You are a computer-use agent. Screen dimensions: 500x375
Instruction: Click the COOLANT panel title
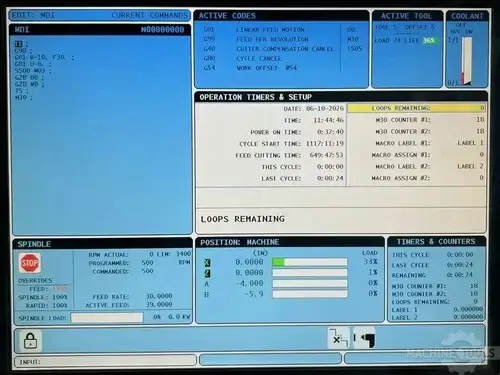pyautogui.click(x=467, y=16)
